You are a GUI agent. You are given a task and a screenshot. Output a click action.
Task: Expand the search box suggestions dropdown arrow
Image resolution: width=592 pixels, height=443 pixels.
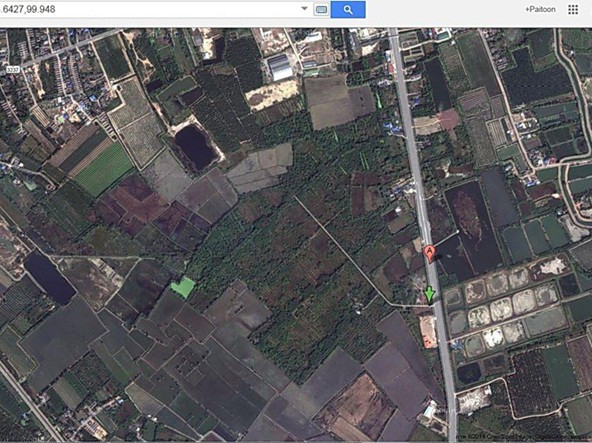tap(304, 9)
